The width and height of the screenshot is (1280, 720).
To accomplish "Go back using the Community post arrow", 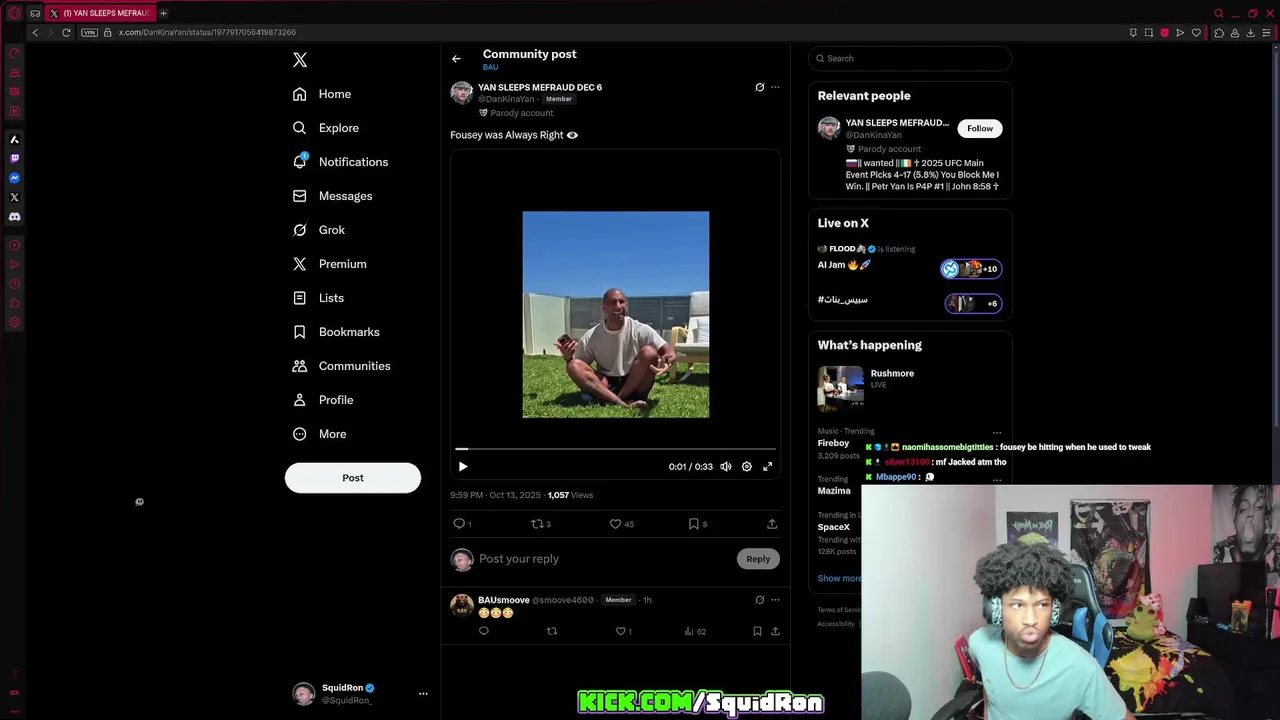I will pos(456,59).
